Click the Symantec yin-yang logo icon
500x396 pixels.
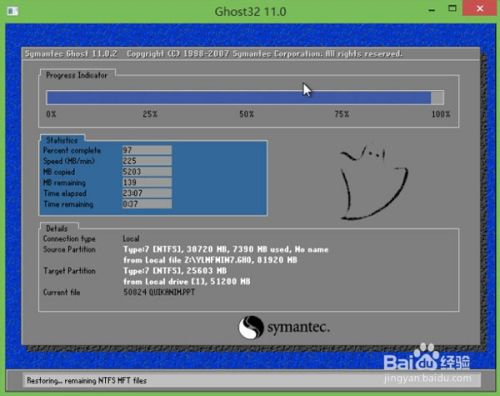(x=251, y=327)
